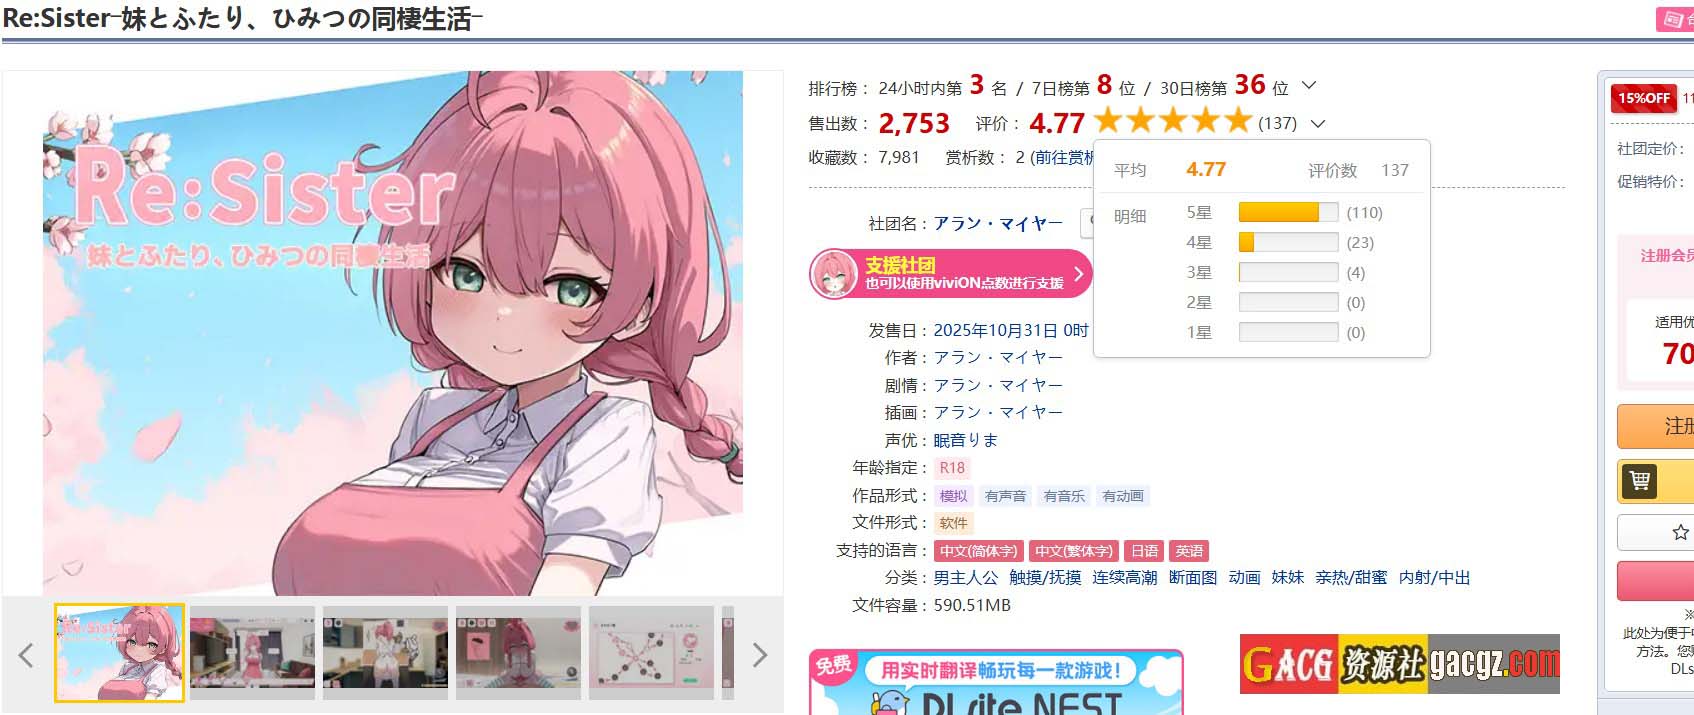The height and width of the screenshot is (715, 1694).
Task: Open the 模拟 work format tag
Action: pos(953,496)
